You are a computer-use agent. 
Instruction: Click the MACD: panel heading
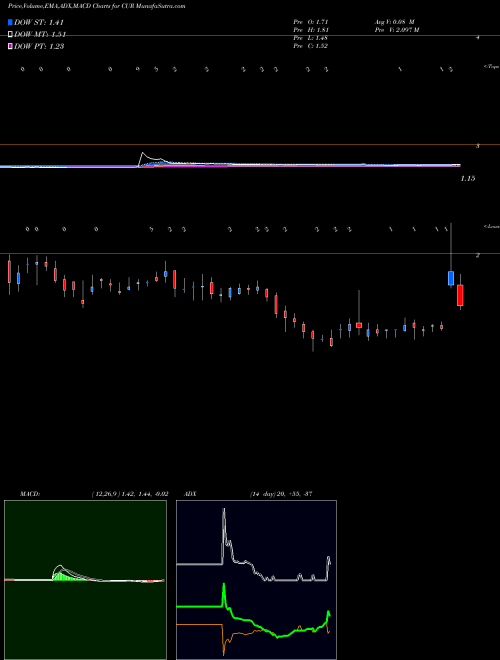(x=30, y=494)
